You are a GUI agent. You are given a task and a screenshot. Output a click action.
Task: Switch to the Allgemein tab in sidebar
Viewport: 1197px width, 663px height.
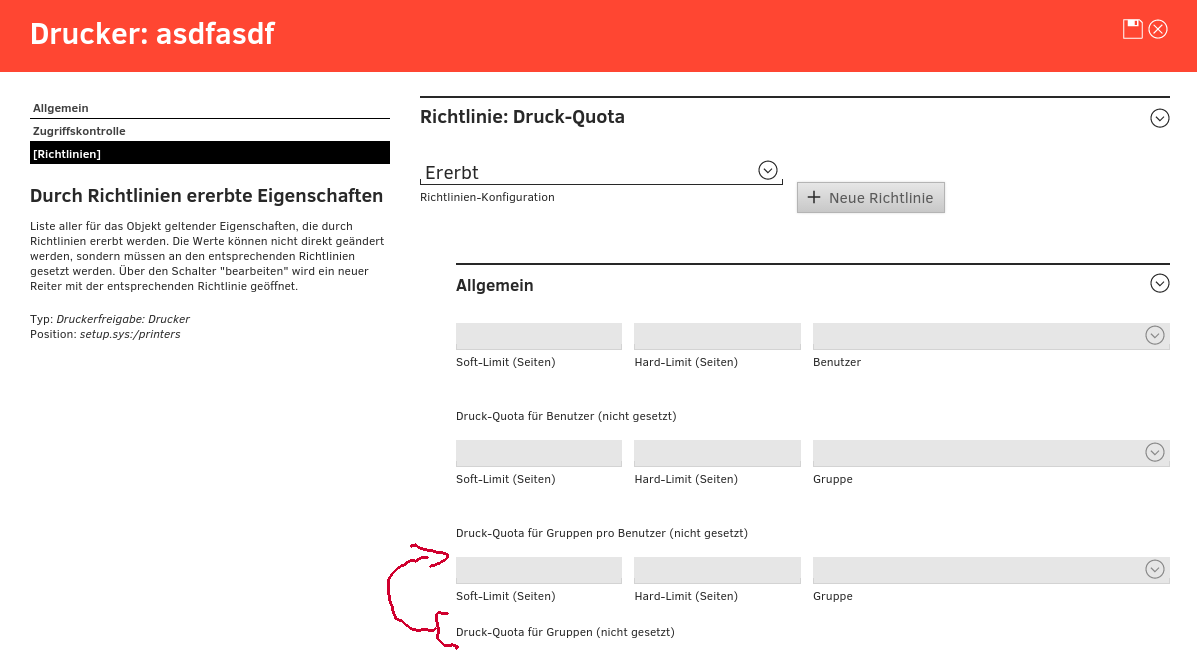click(61, 108)
